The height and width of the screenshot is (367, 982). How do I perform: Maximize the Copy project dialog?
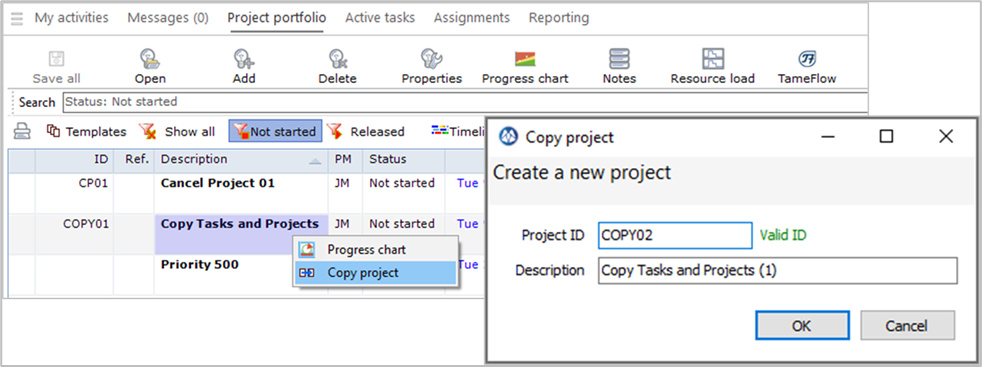click(x=886, y=137)
